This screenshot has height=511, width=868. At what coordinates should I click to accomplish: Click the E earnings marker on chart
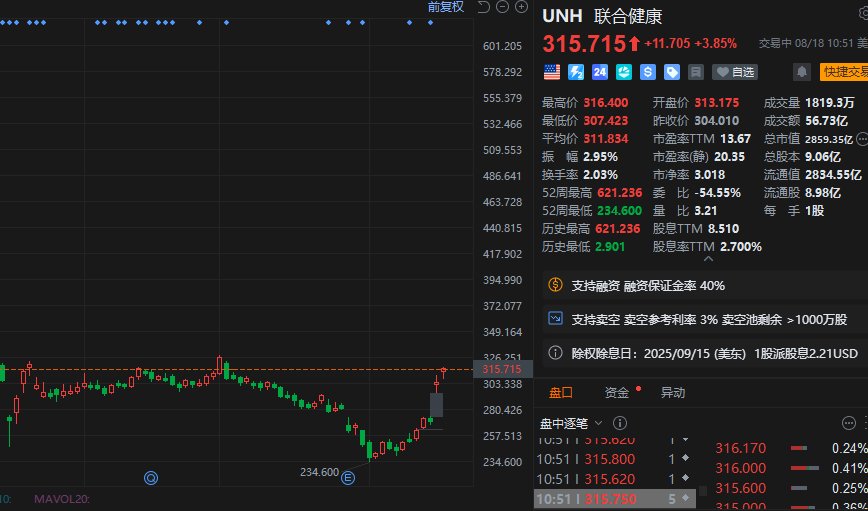(x=348, y=477)
